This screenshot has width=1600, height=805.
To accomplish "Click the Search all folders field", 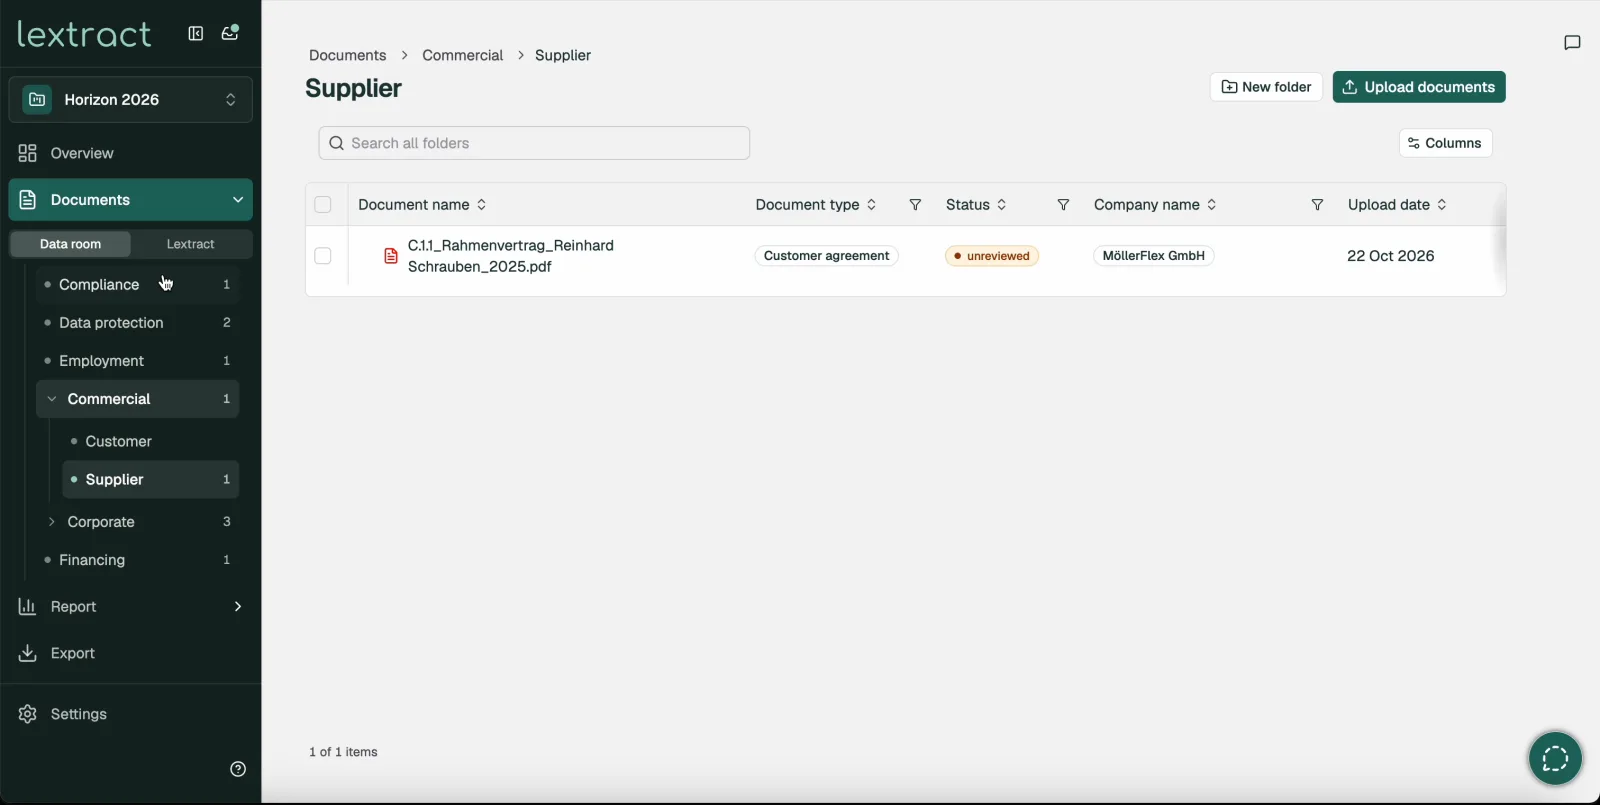I will pyautogui.click(x=534, y=143).
